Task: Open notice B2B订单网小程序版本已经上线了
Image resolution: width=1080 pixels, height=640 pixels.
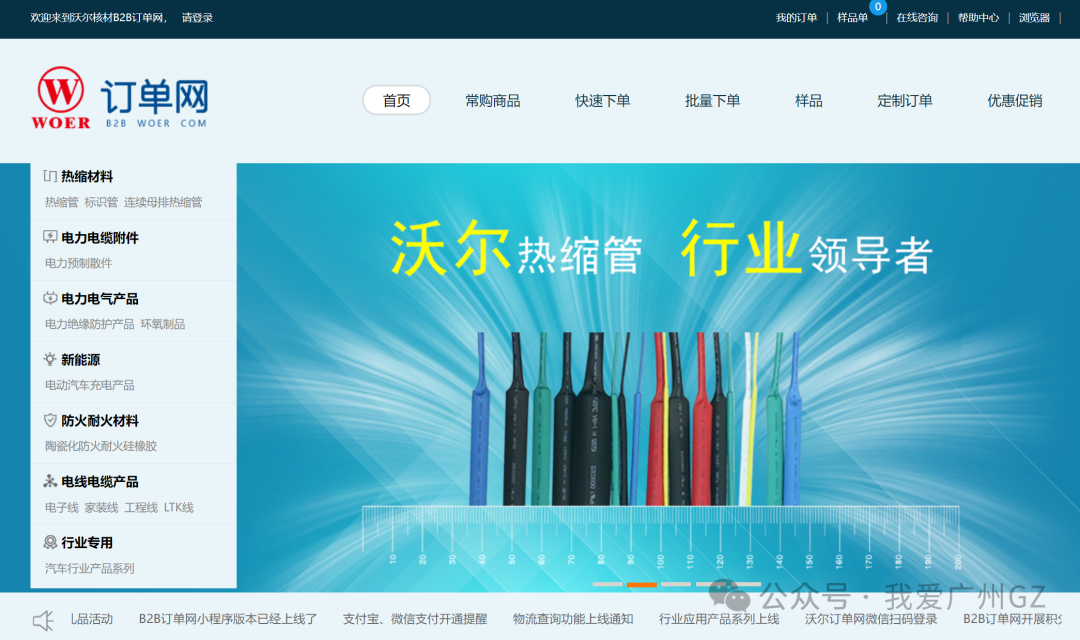Action: (228, 619)
